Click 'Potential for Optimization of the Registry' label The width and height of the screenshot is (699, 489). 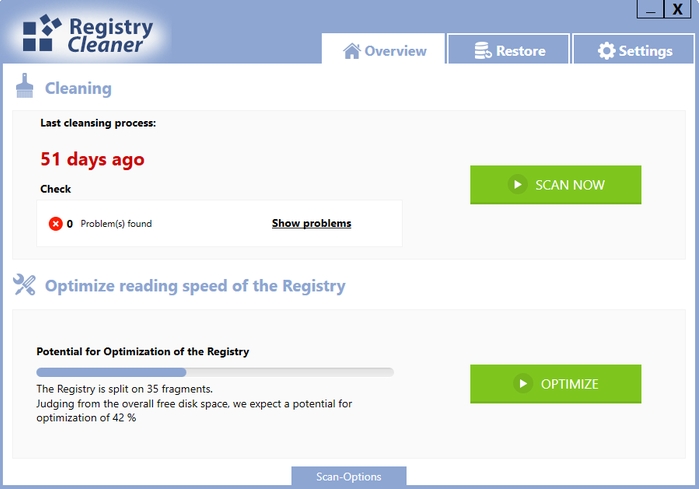[x=143, y=352]
